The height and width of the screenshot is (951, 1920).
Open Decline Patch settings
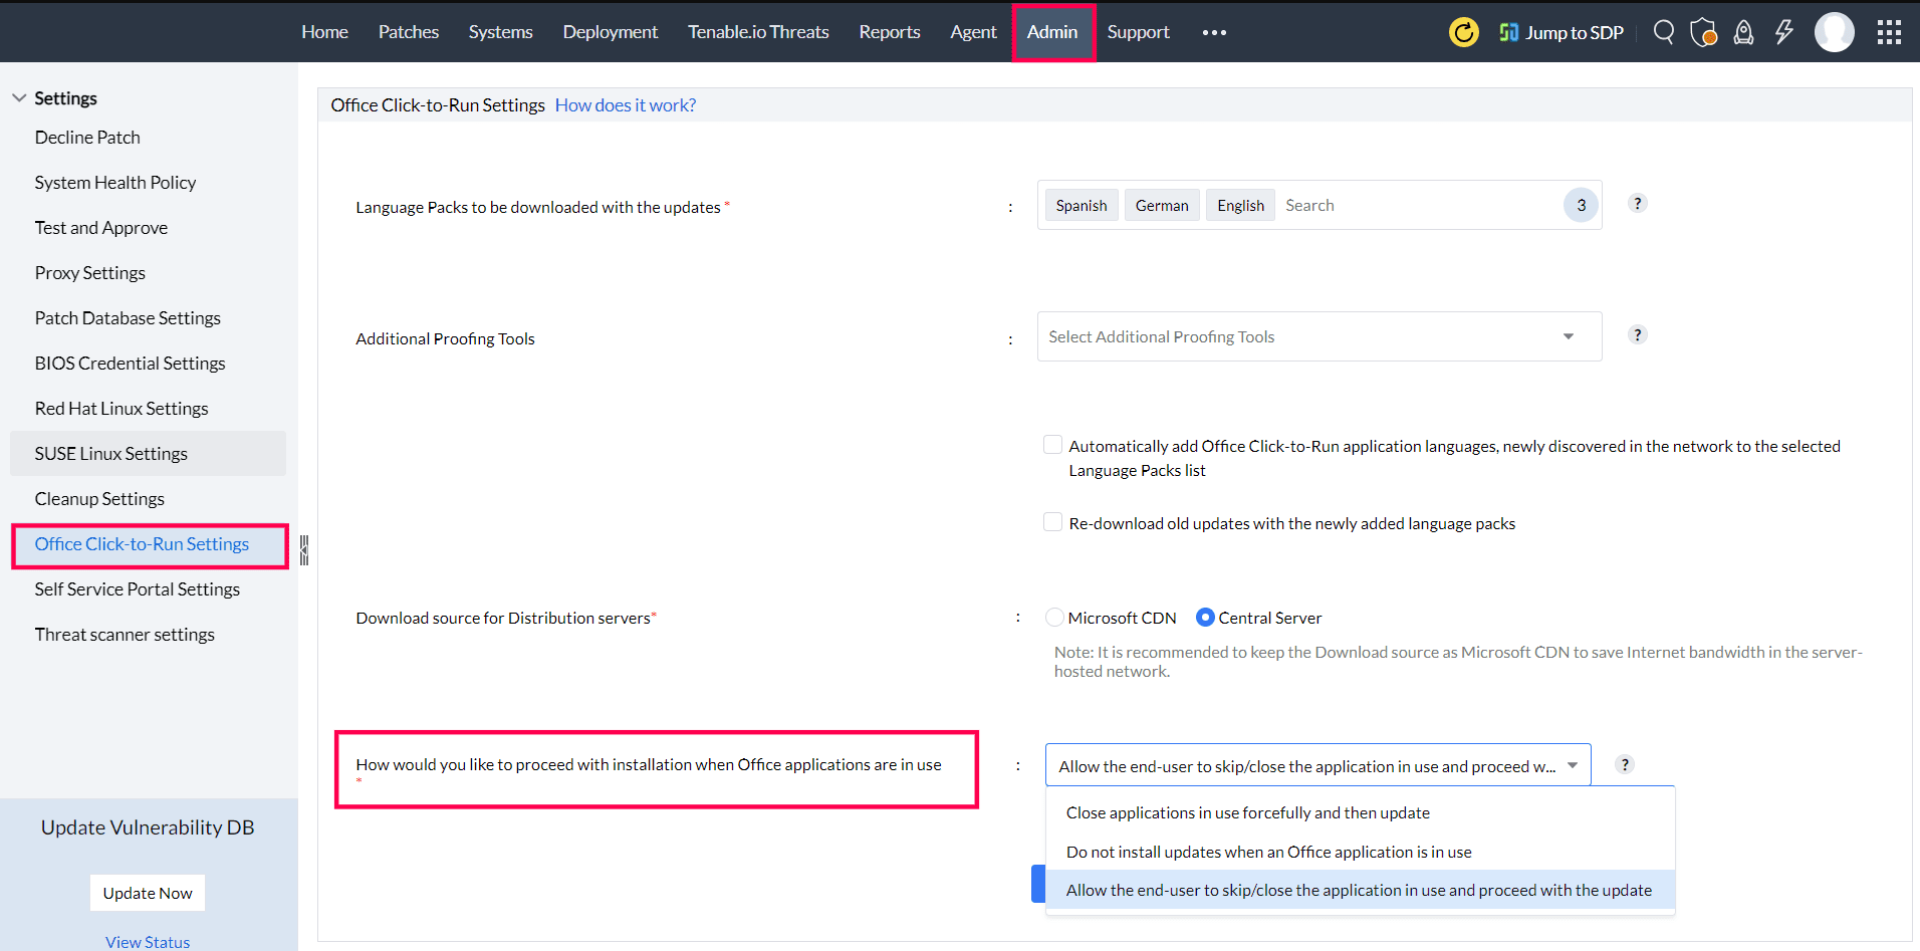click(87, 137)
